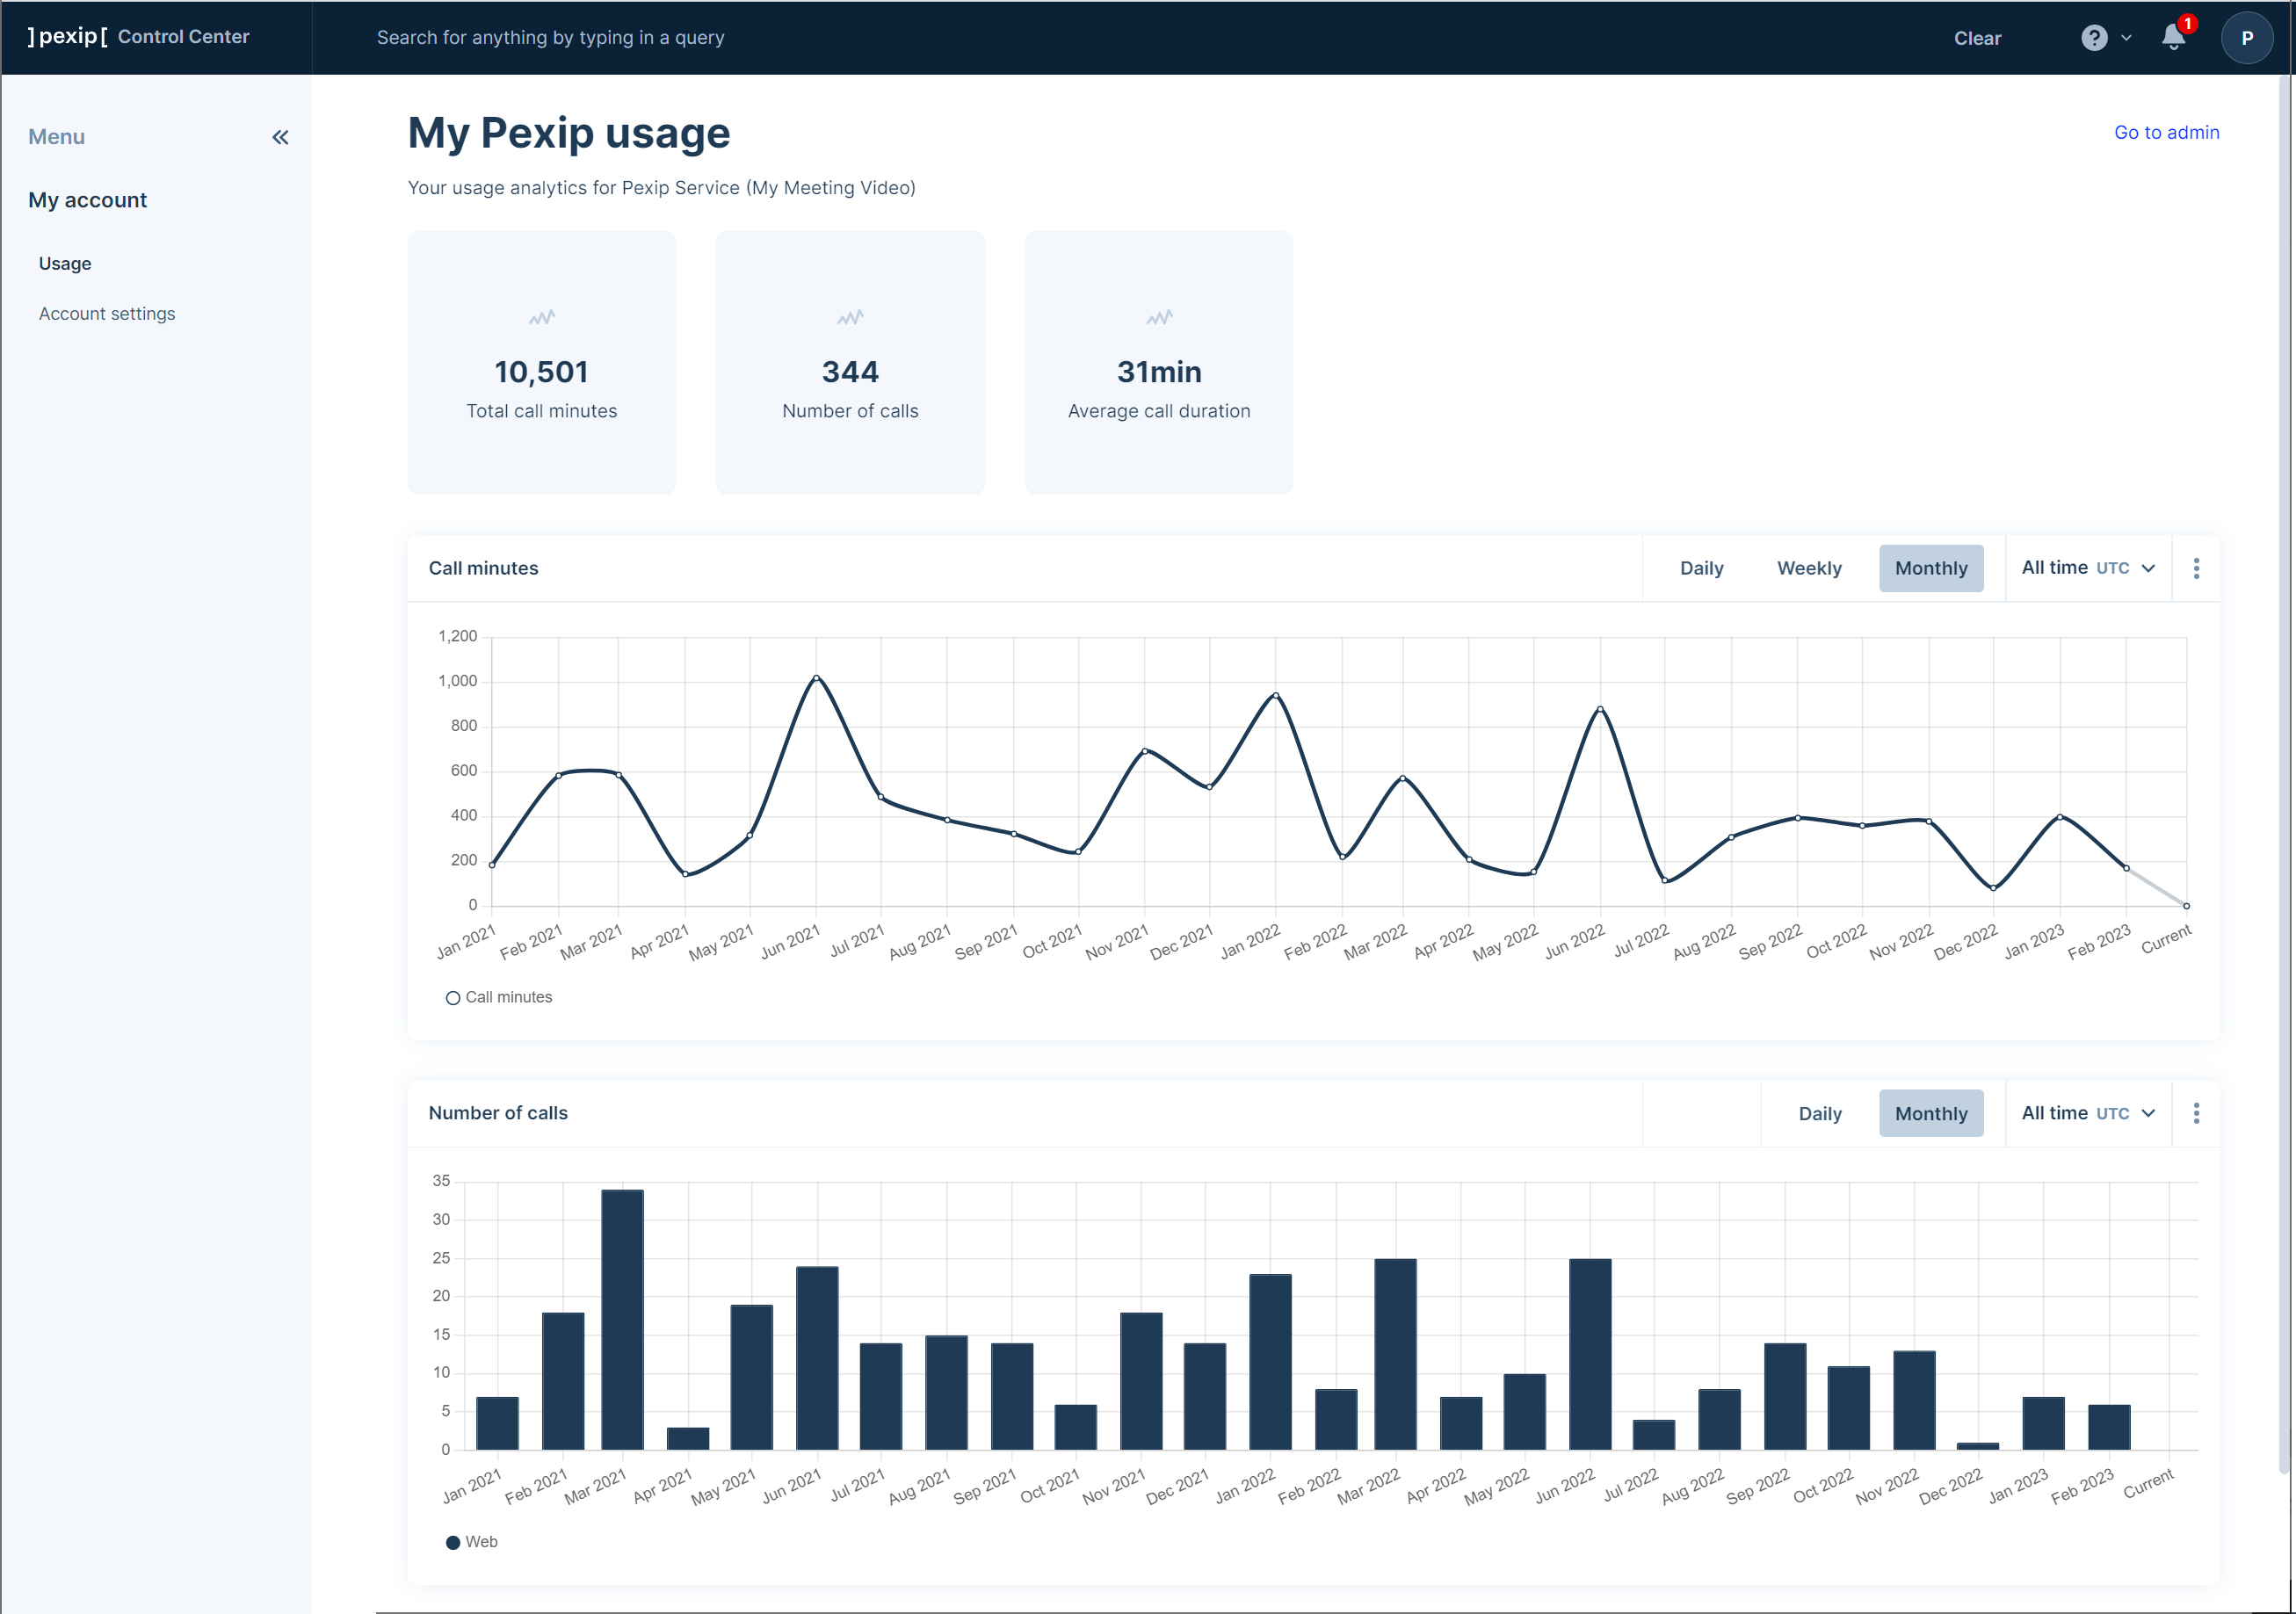Screen dimensions: 2296x1614
Task: Collapse the sidebar menu with double-chevron icon
Action: tap(280, 137)
